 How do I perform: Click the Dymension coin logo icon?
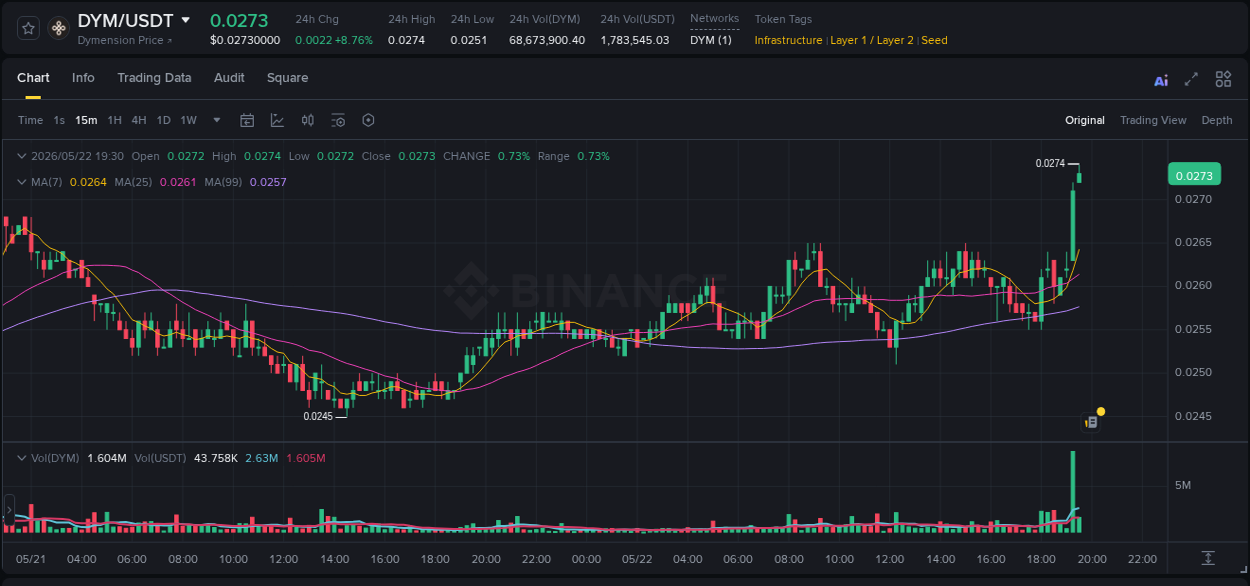(x=59, y=29)
